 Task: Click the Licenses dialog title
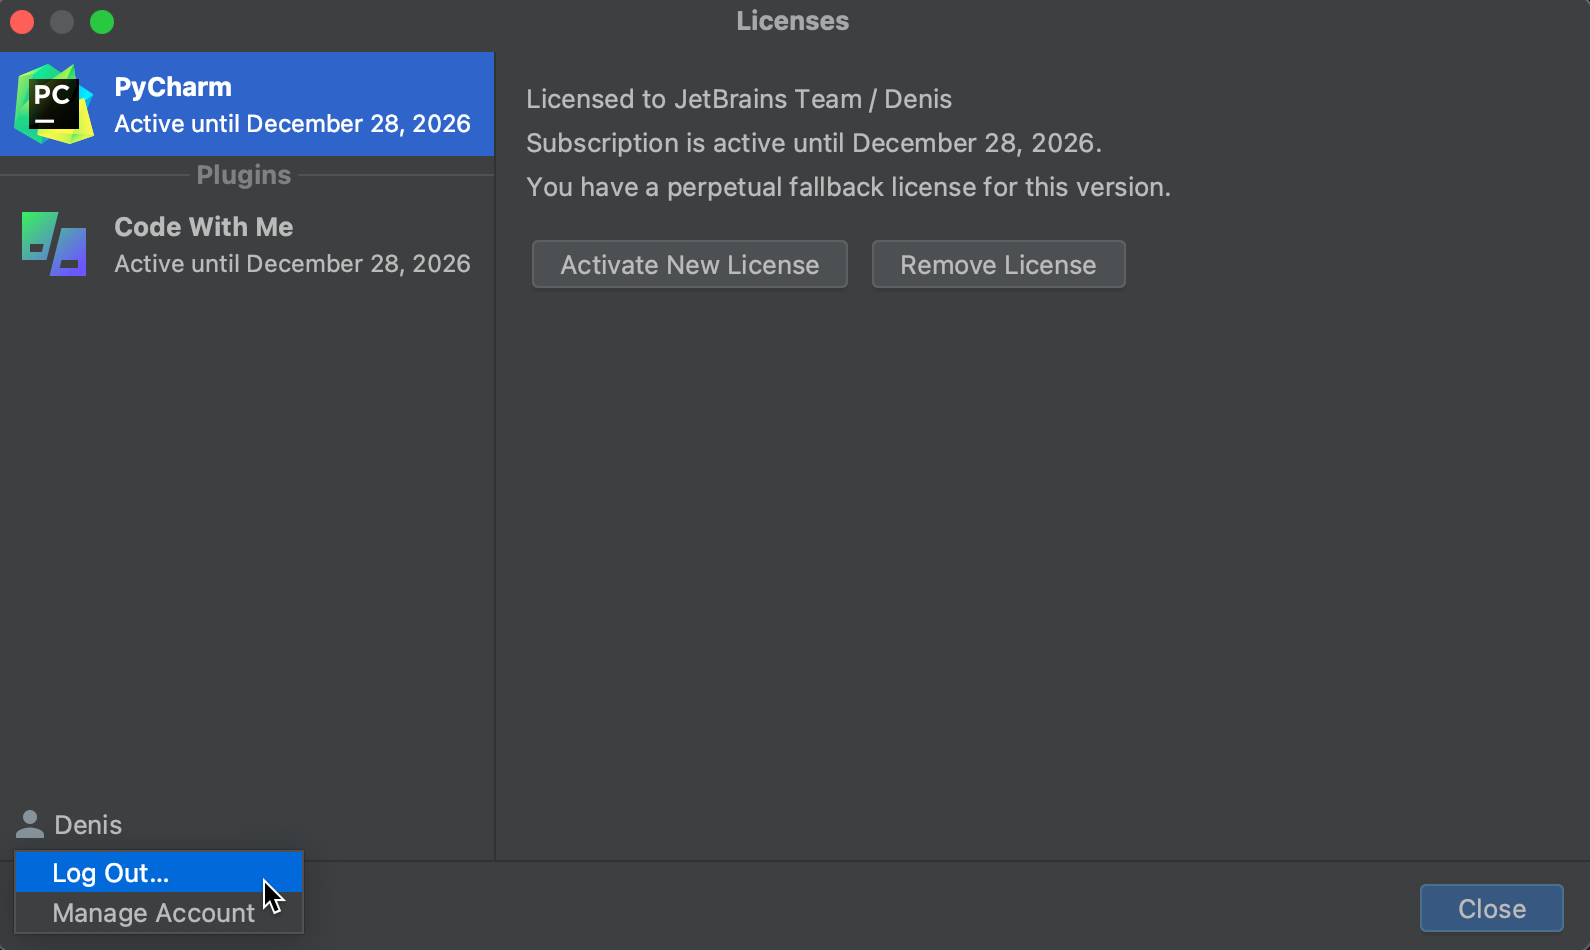pyautogui.click(x=791, y=20)
